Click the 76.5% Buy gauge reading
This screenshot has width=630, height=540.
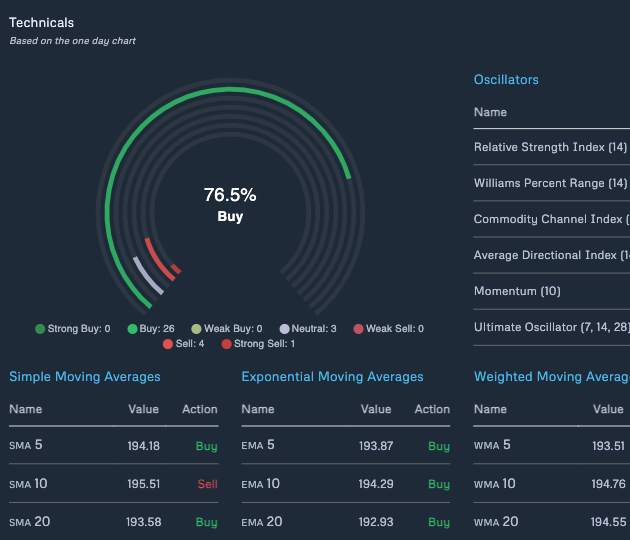(x=230, y=204)
